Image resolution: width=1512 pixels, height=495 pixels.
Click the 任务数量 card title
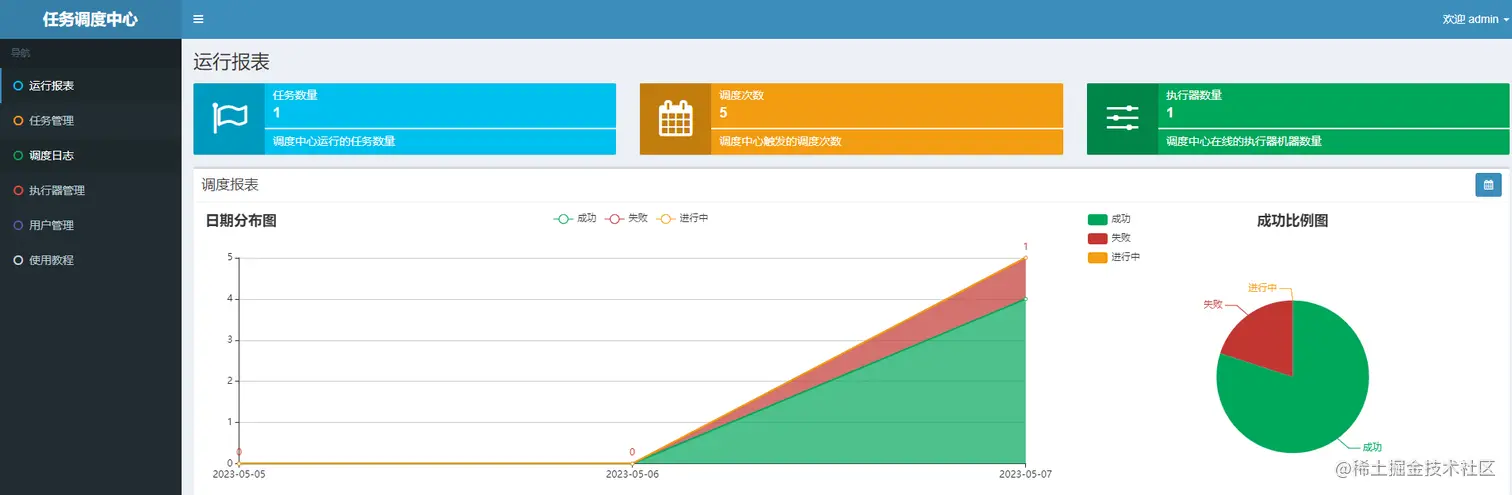pyautogui.click(x=295, y=95)
